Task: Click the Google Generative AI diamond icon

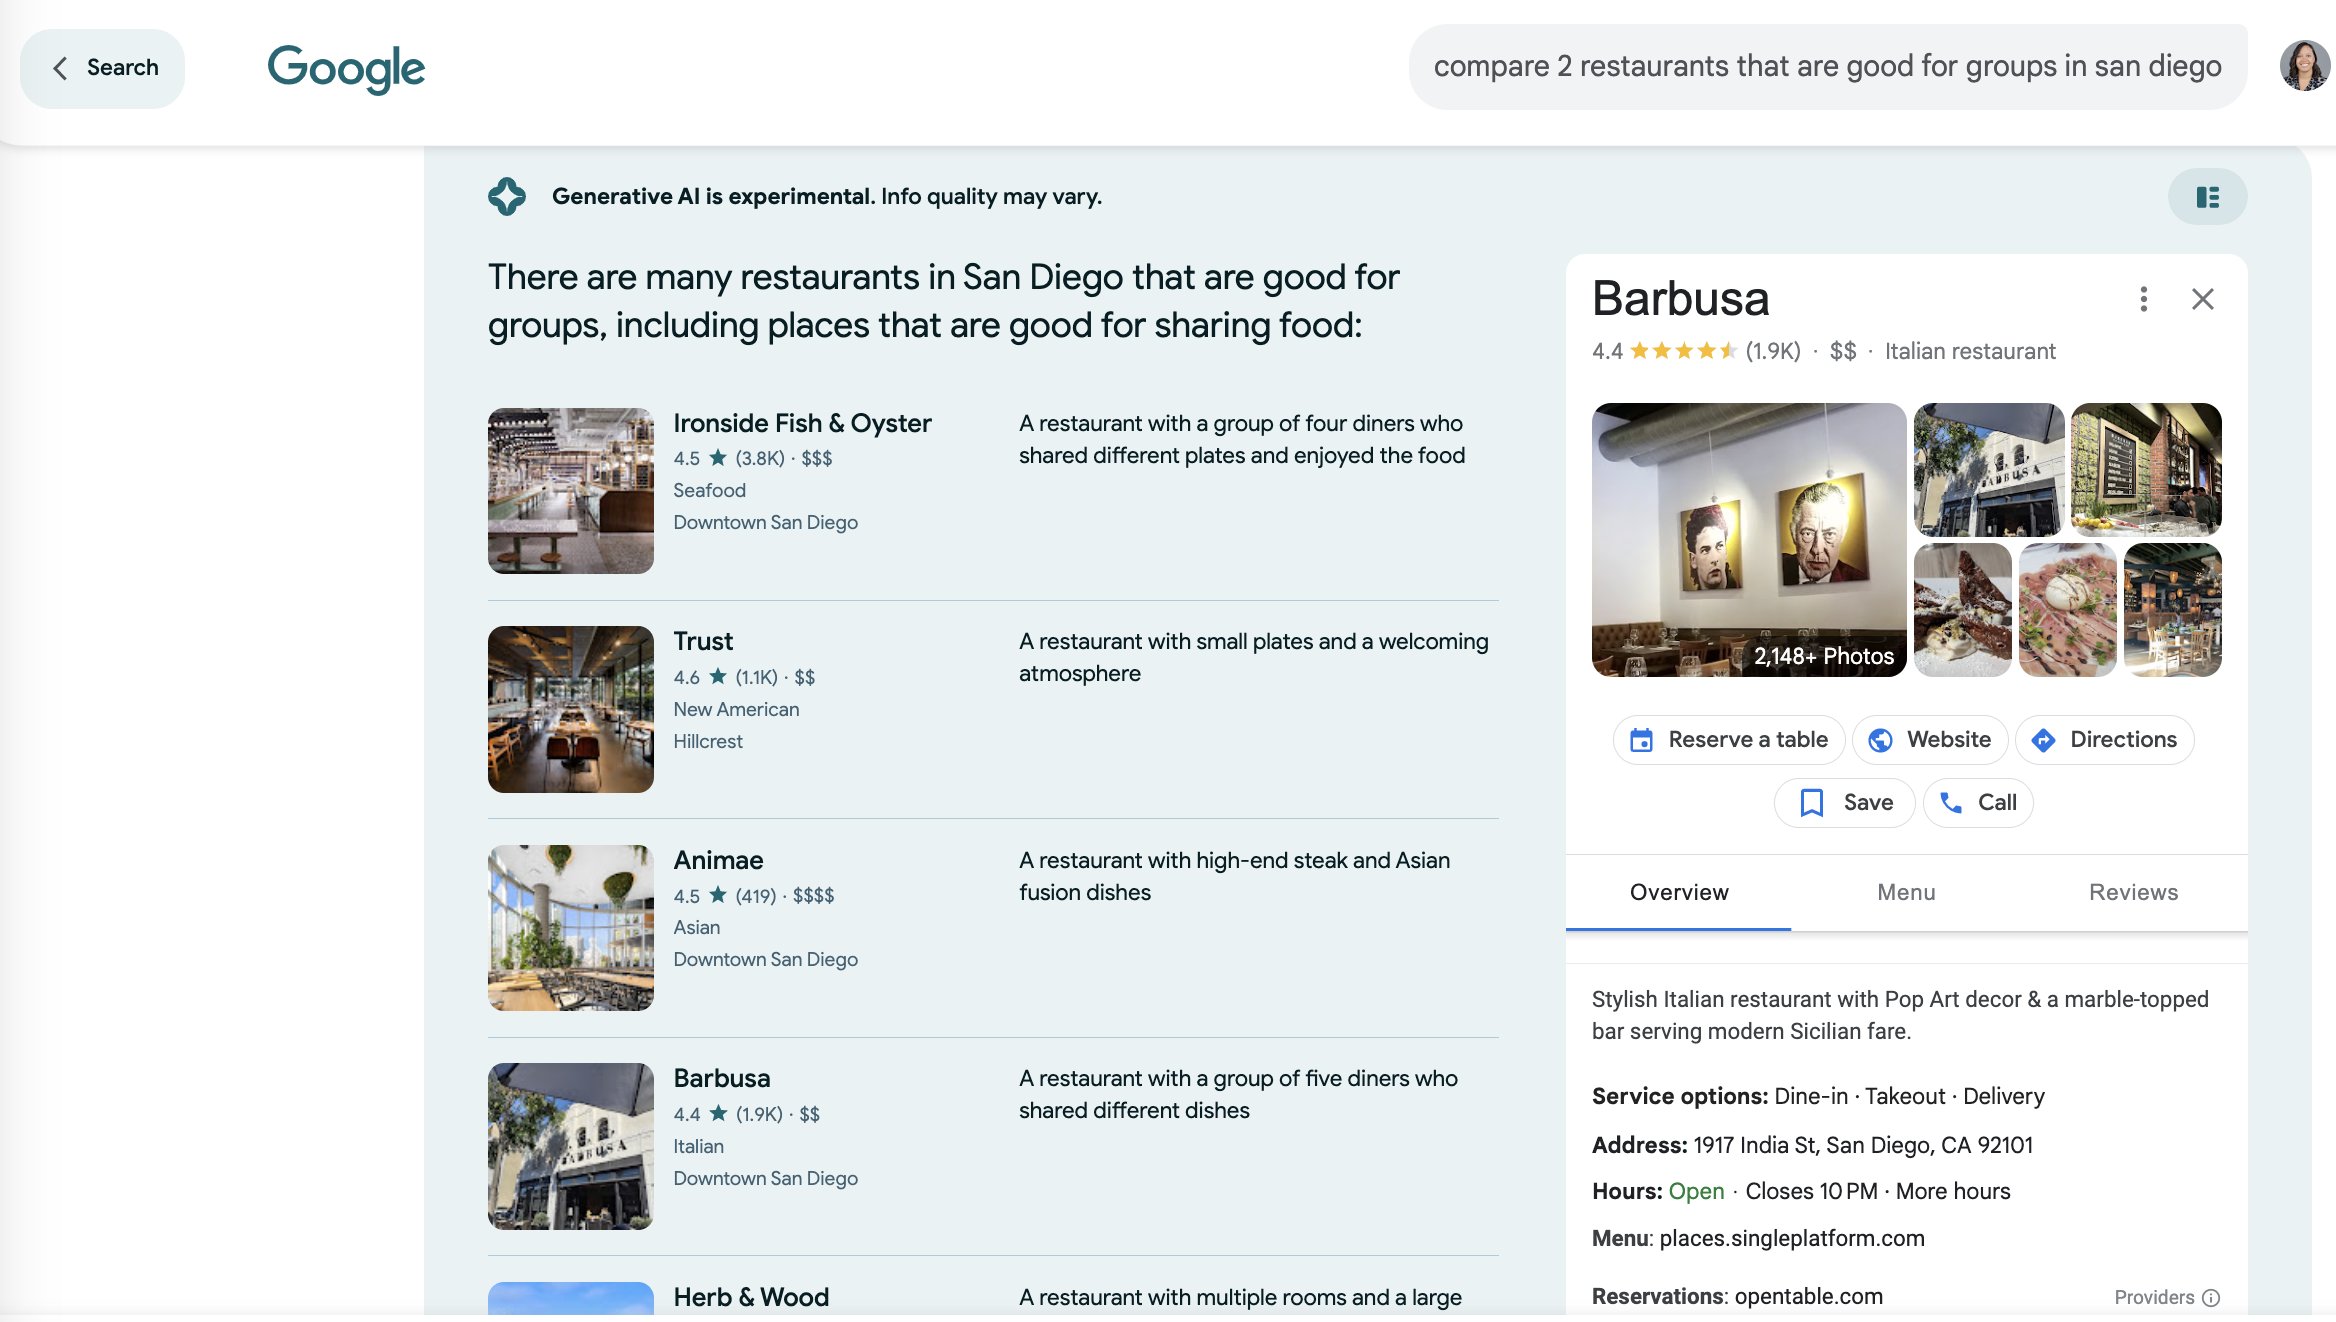Action: coord(505,196)
